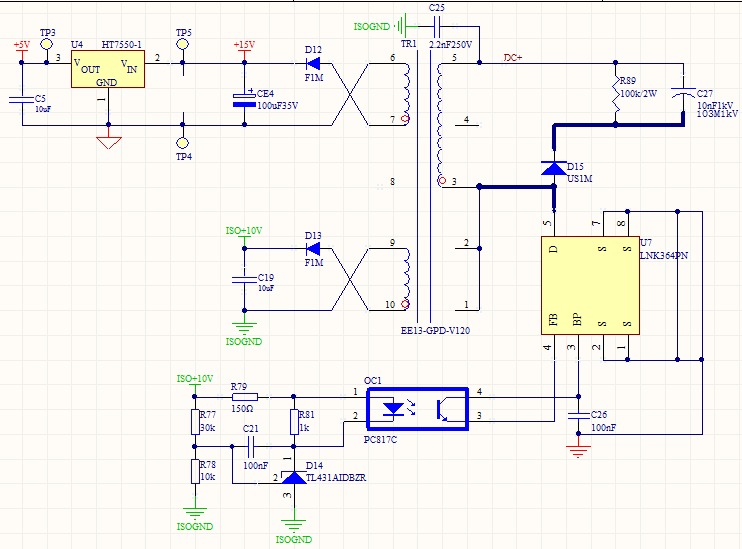Image resolution: width=742 pixels, height=549 pixels.
Task: Click the 103M1kV text near C27
Action: pos(717,114)
